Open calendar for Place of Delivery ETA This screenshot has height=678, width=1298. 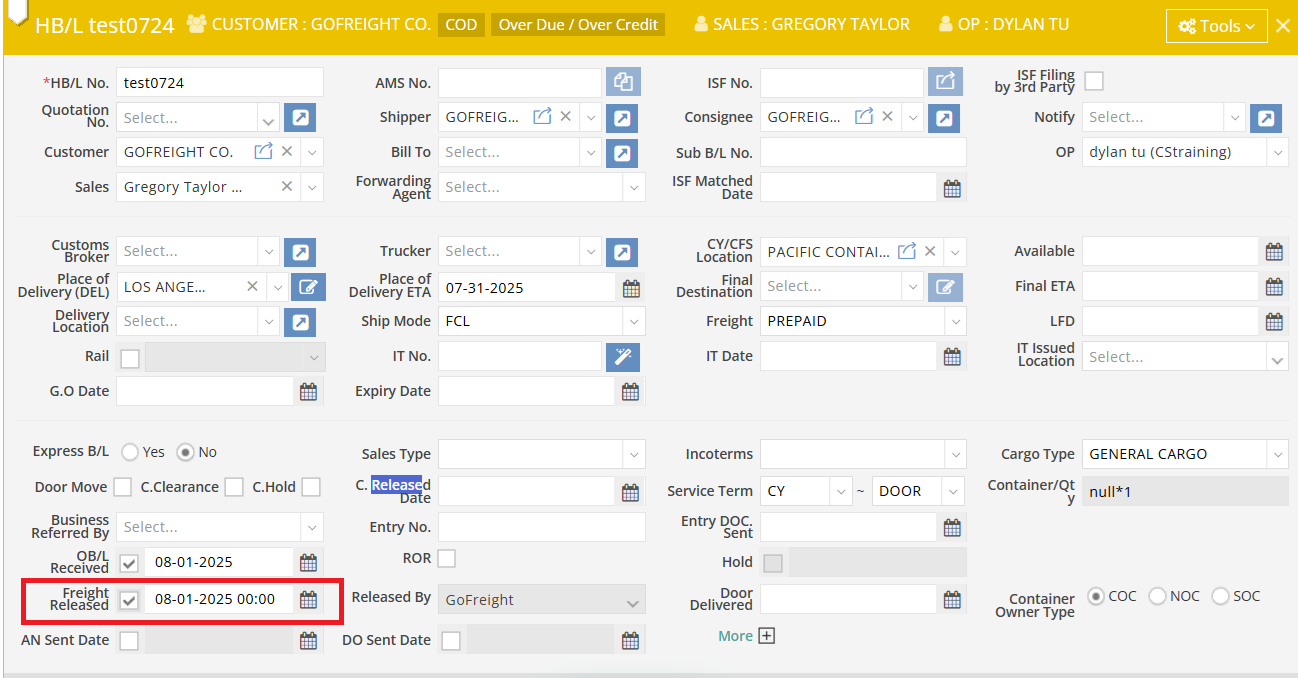coord(631,288)
